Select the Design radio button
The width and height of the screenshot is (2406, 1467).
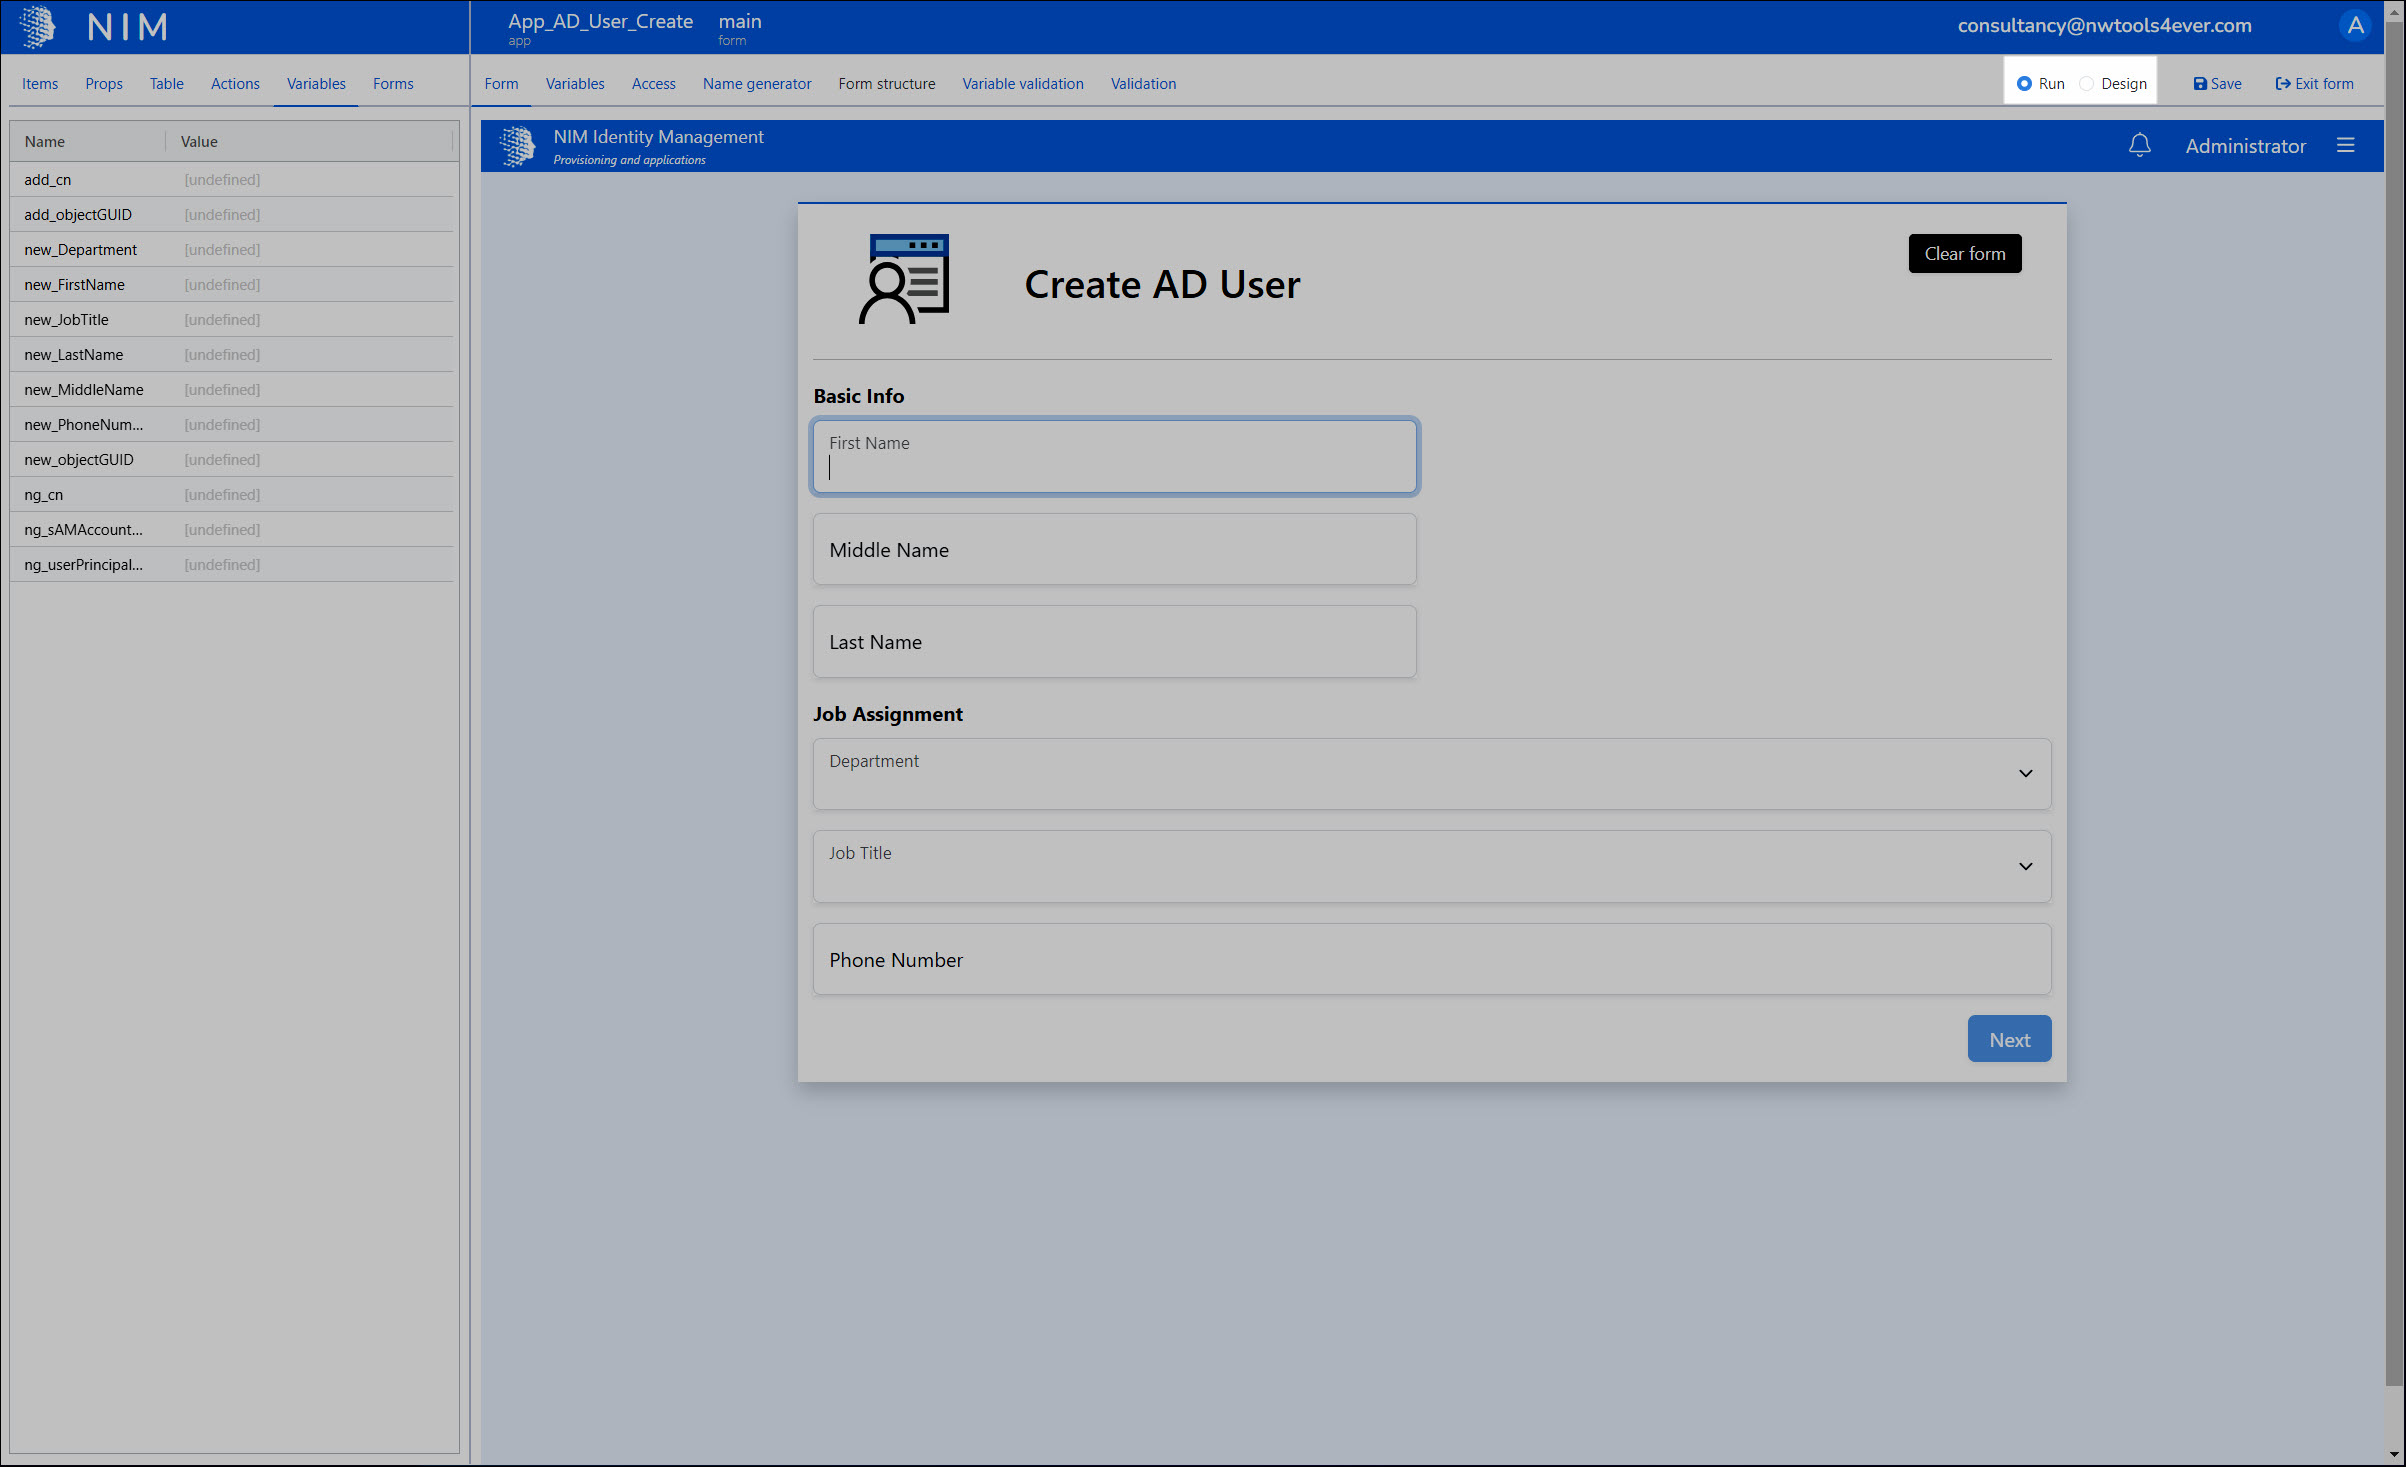2086,84
